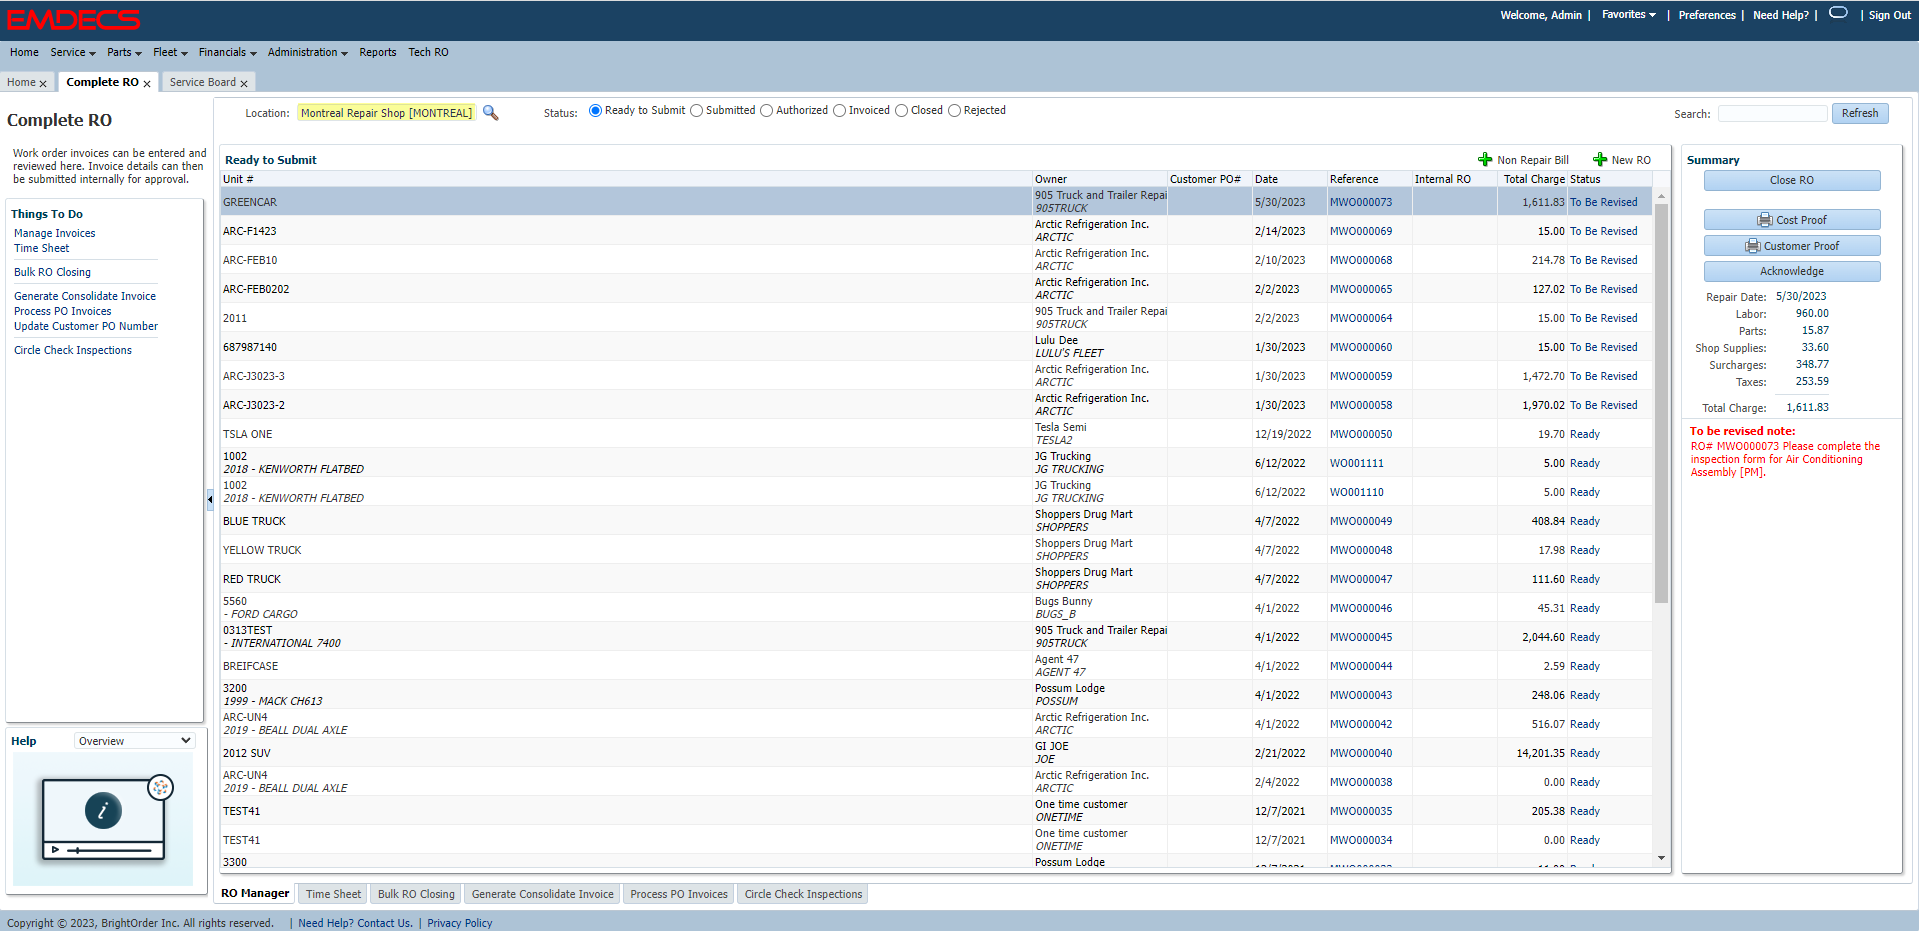Open Generate Consolidate Invoice bottom tab
The width and height of the screenshot is (1919, 931).
[543, 894]
